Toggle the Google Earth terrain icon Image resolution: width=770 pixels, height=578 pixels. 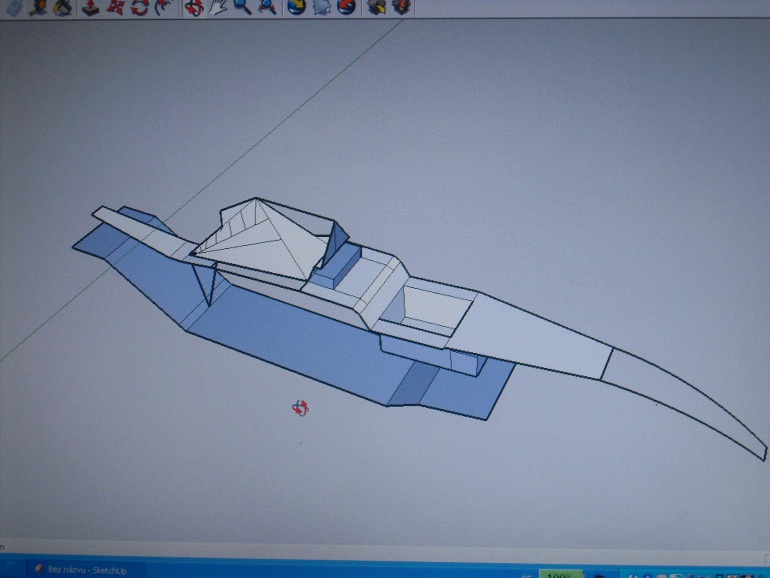tap(321, 7)
